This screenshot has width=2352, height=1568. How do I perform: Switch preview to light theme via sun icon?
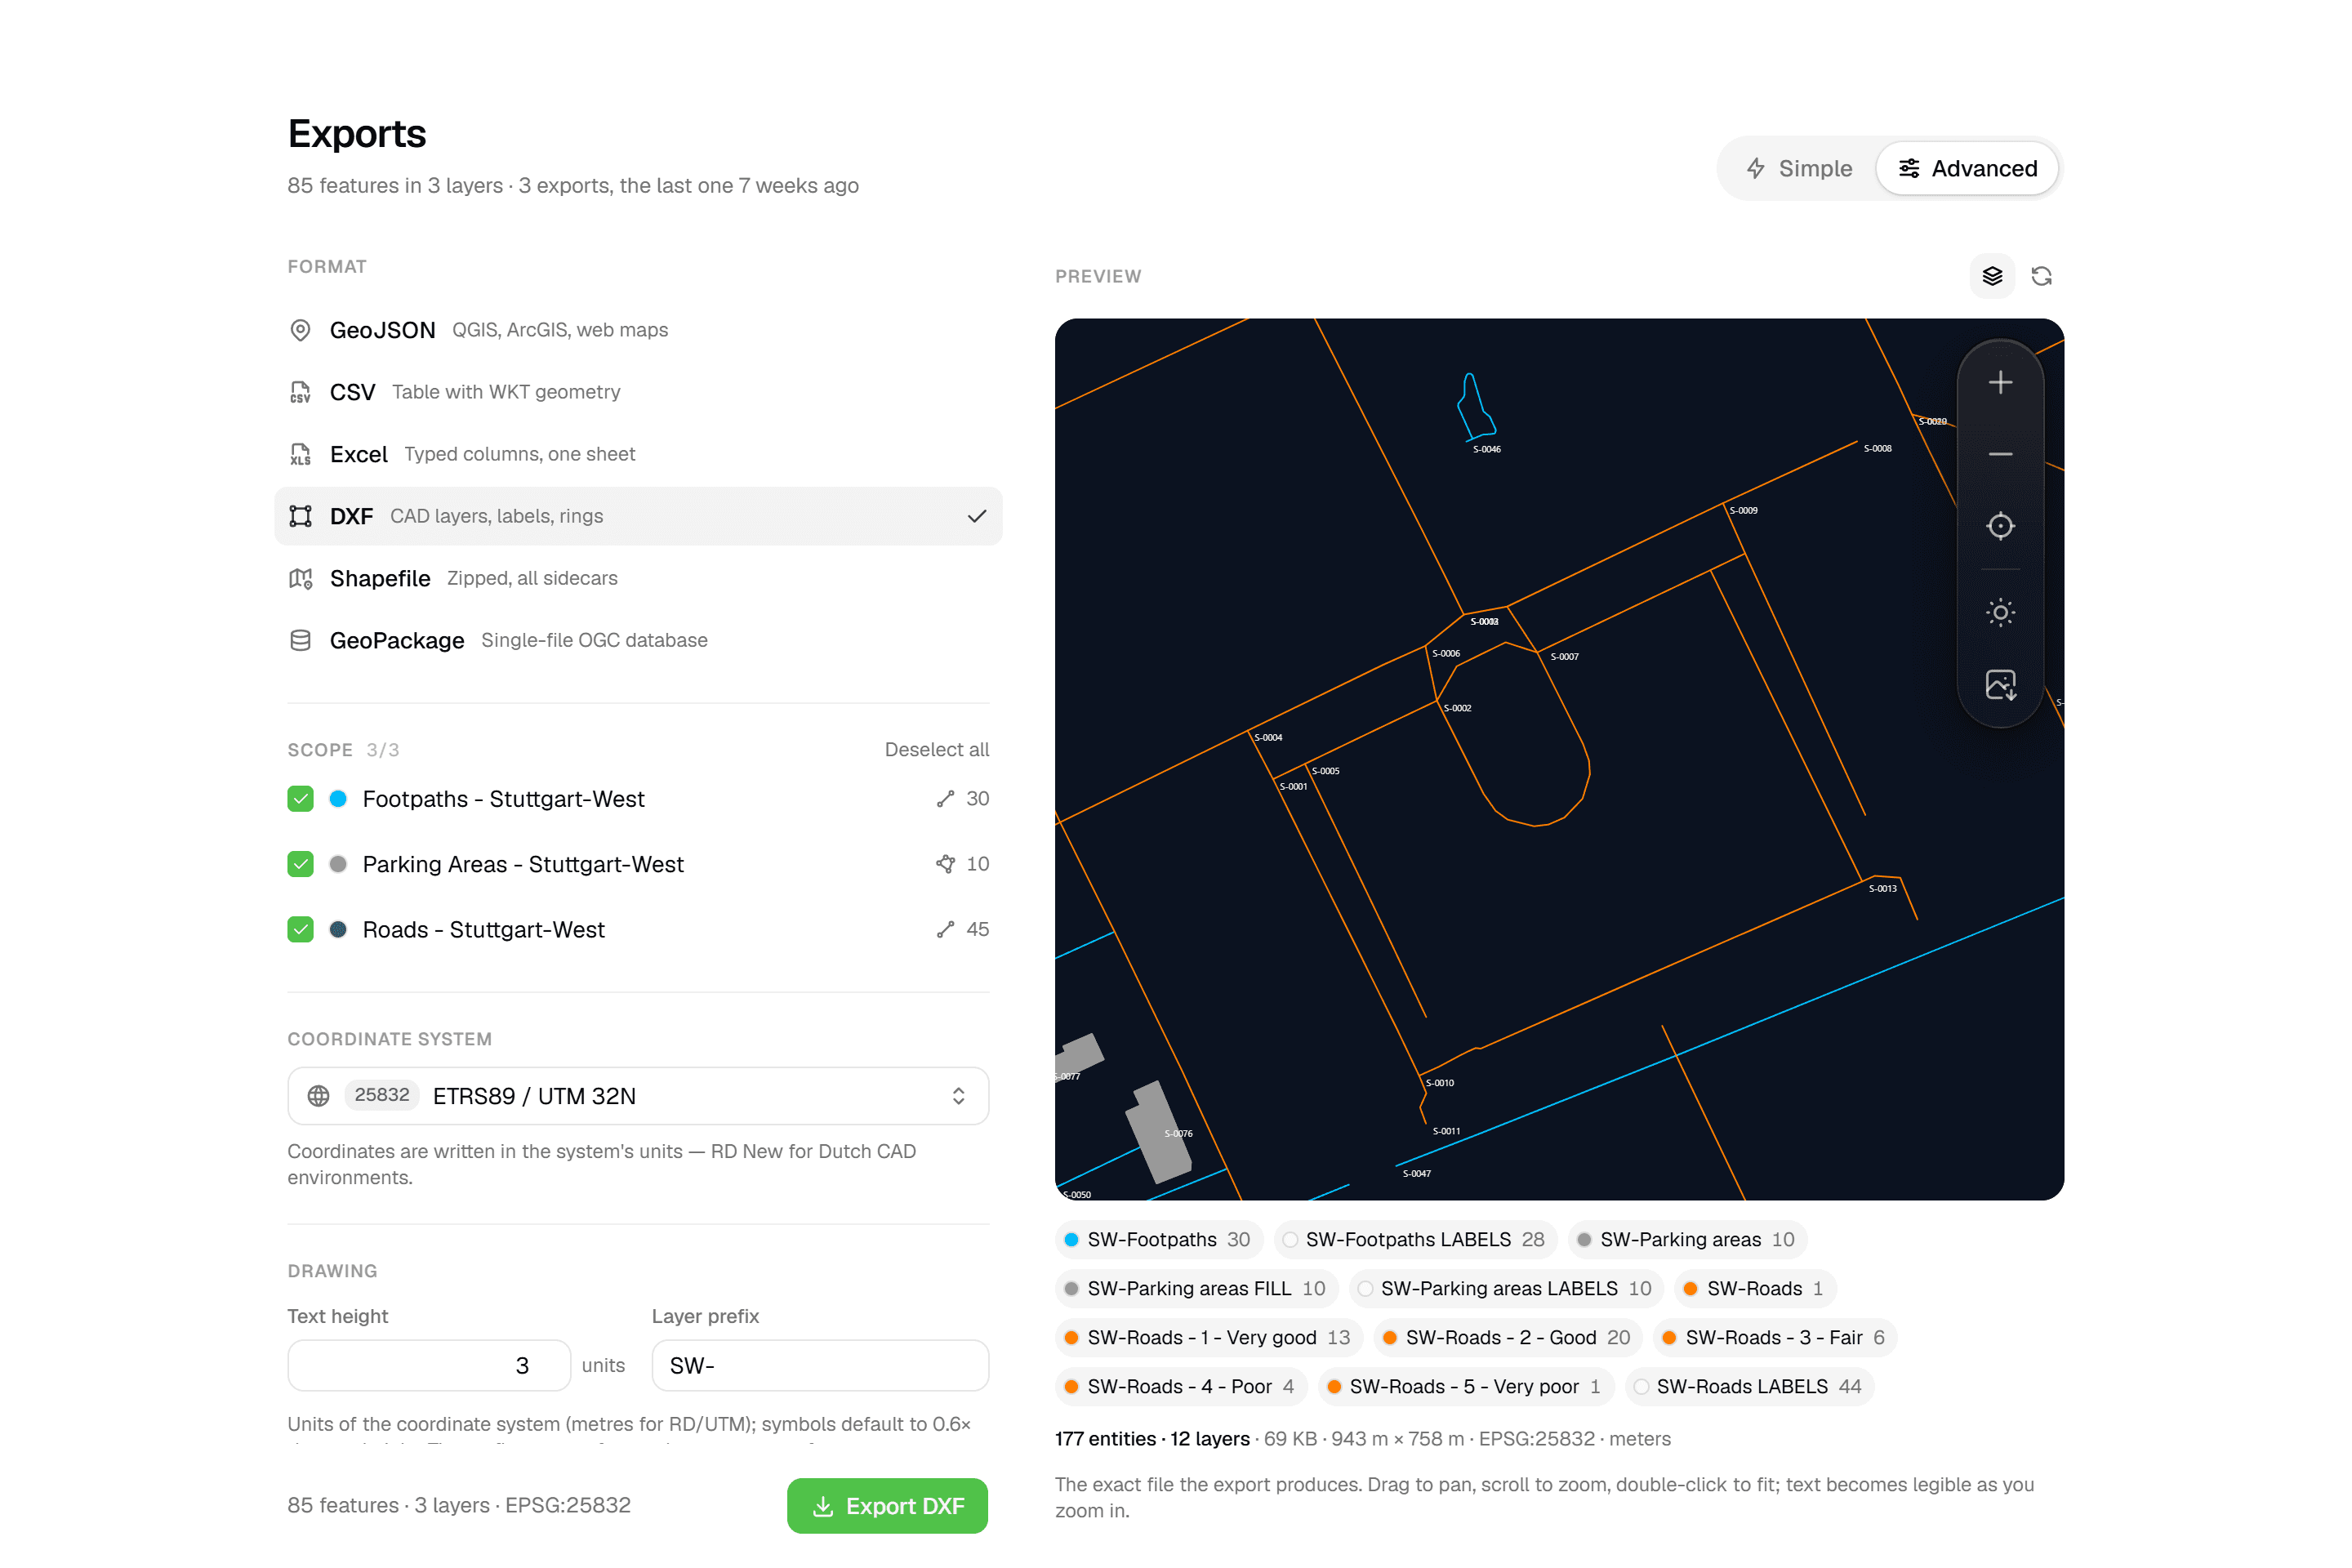[x=2000, y=613]
